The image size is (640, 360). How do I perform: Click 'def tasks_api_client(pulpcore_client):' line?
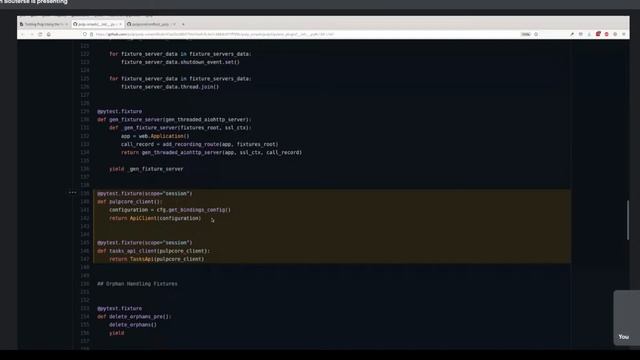(x=153, y=251)
